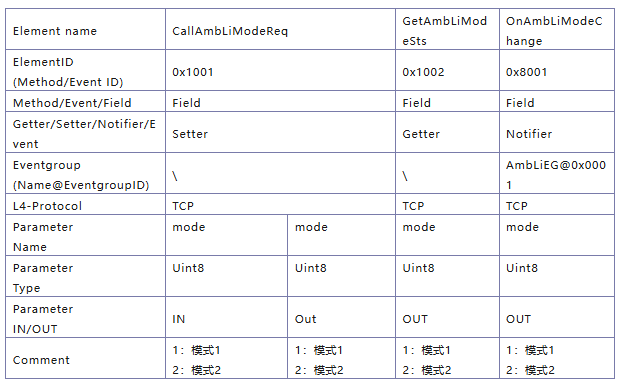The height and width of the screenshot is (384, 618).
Task: Click the Parameter Type row label
Action: 43,278
